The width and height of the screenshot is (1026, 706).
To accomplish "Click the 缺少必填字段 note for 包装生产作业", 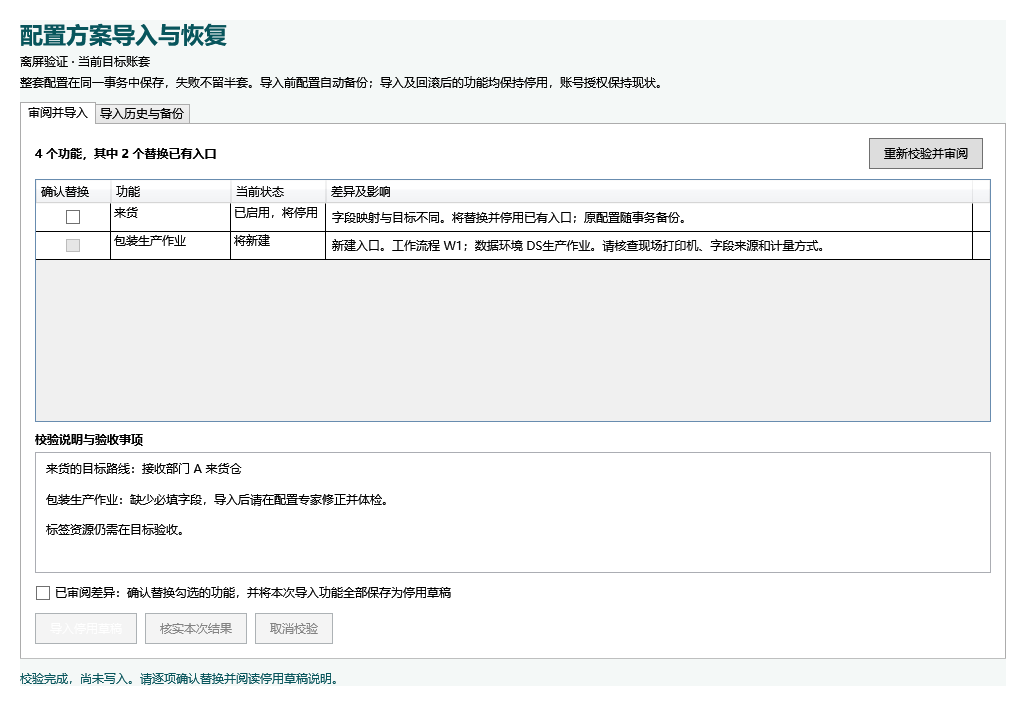I will [218, 500].
